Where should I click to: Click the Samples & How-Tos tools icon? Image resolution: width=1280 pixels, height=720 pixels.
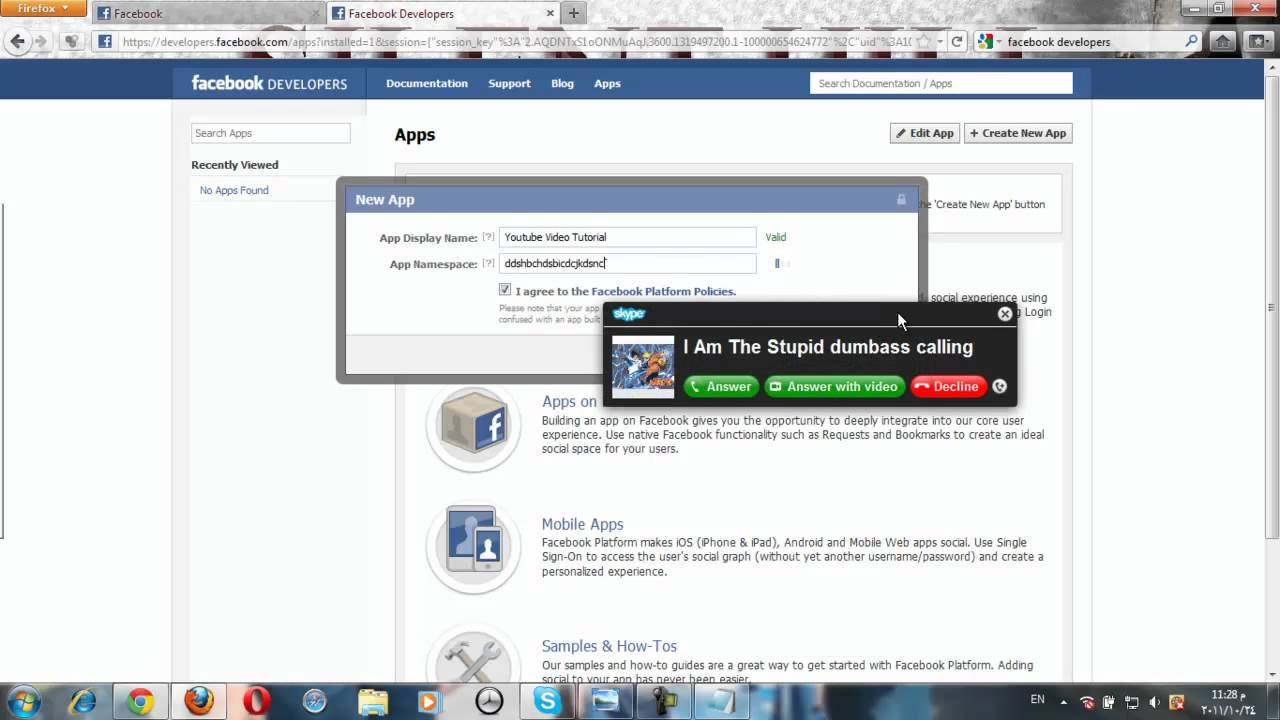[473, 654]
